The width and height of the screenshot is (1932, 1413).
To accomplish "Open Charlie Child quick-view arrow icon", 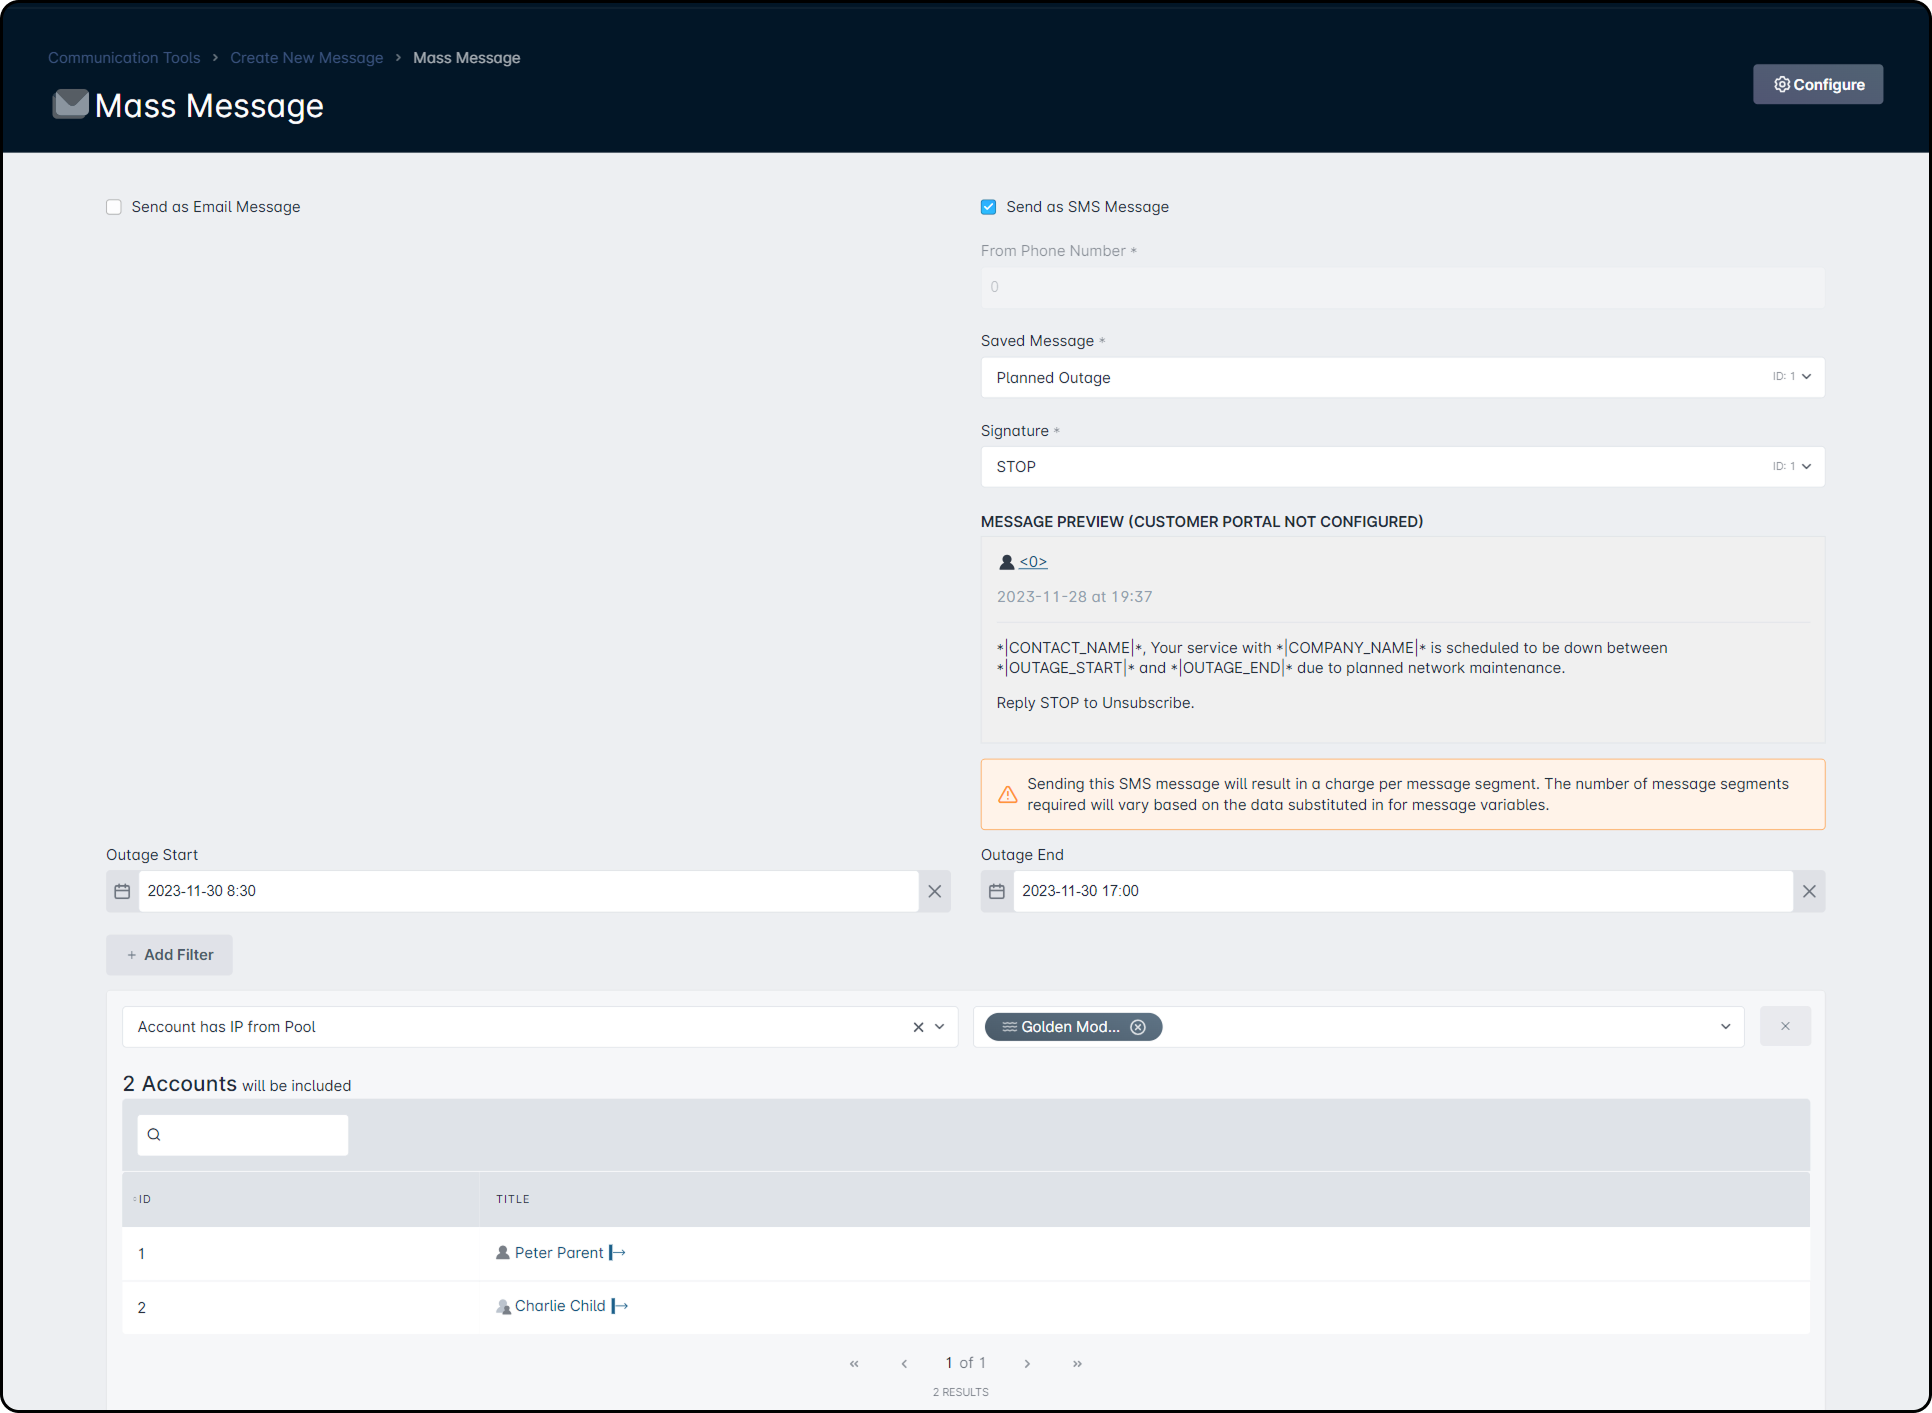I will click(x=620, y=1306).
